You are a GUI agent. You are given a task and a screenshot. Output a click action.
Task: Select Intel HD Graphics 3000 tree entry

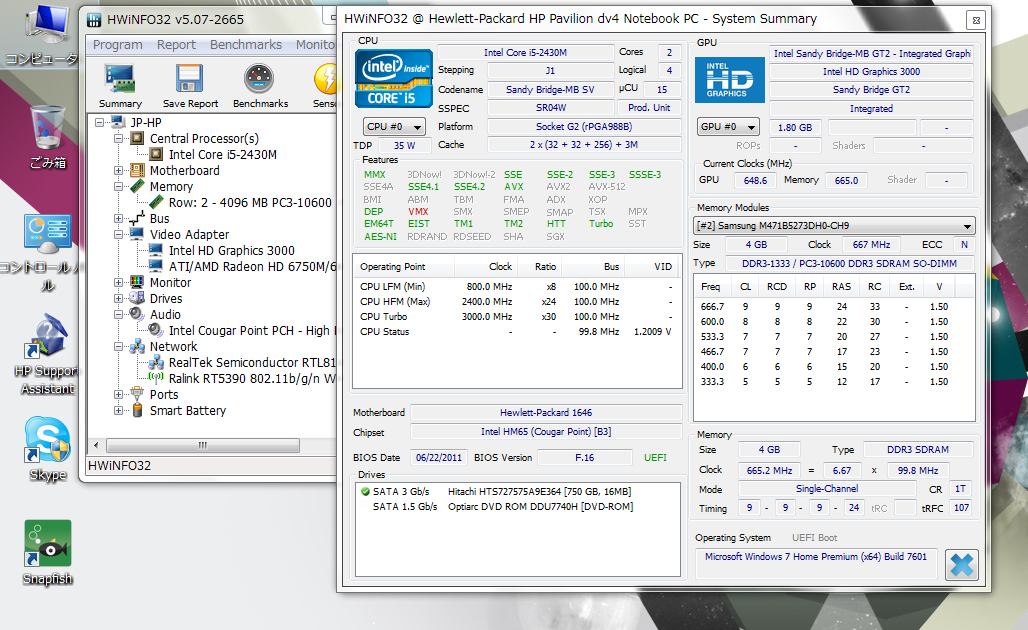[231, 250]
